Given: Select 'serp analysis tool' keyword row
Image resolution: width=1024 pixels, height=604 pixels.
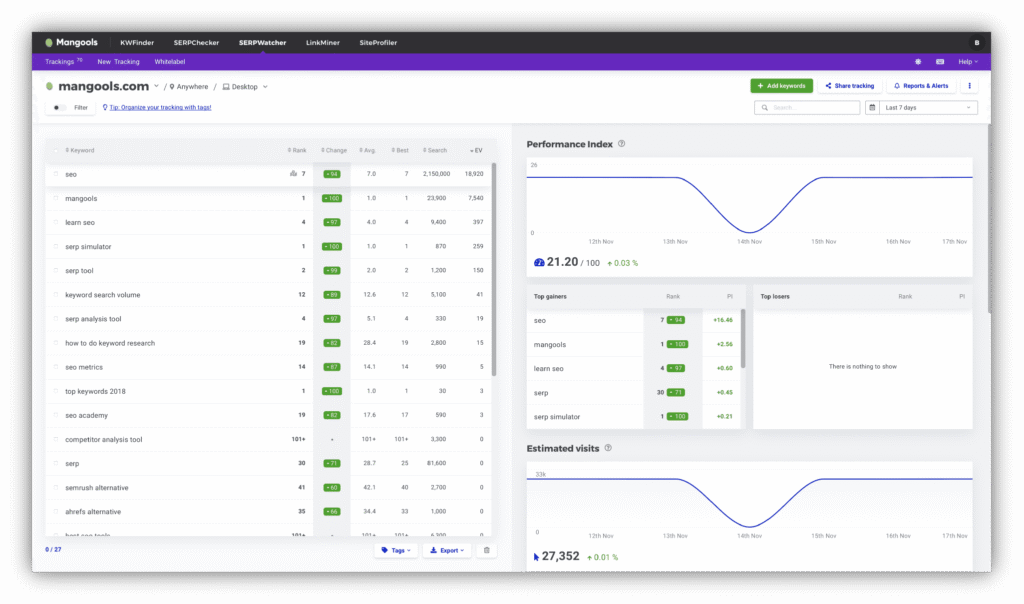Looking at the screenshot, I should pyautogui.click(x=269, y=319).
